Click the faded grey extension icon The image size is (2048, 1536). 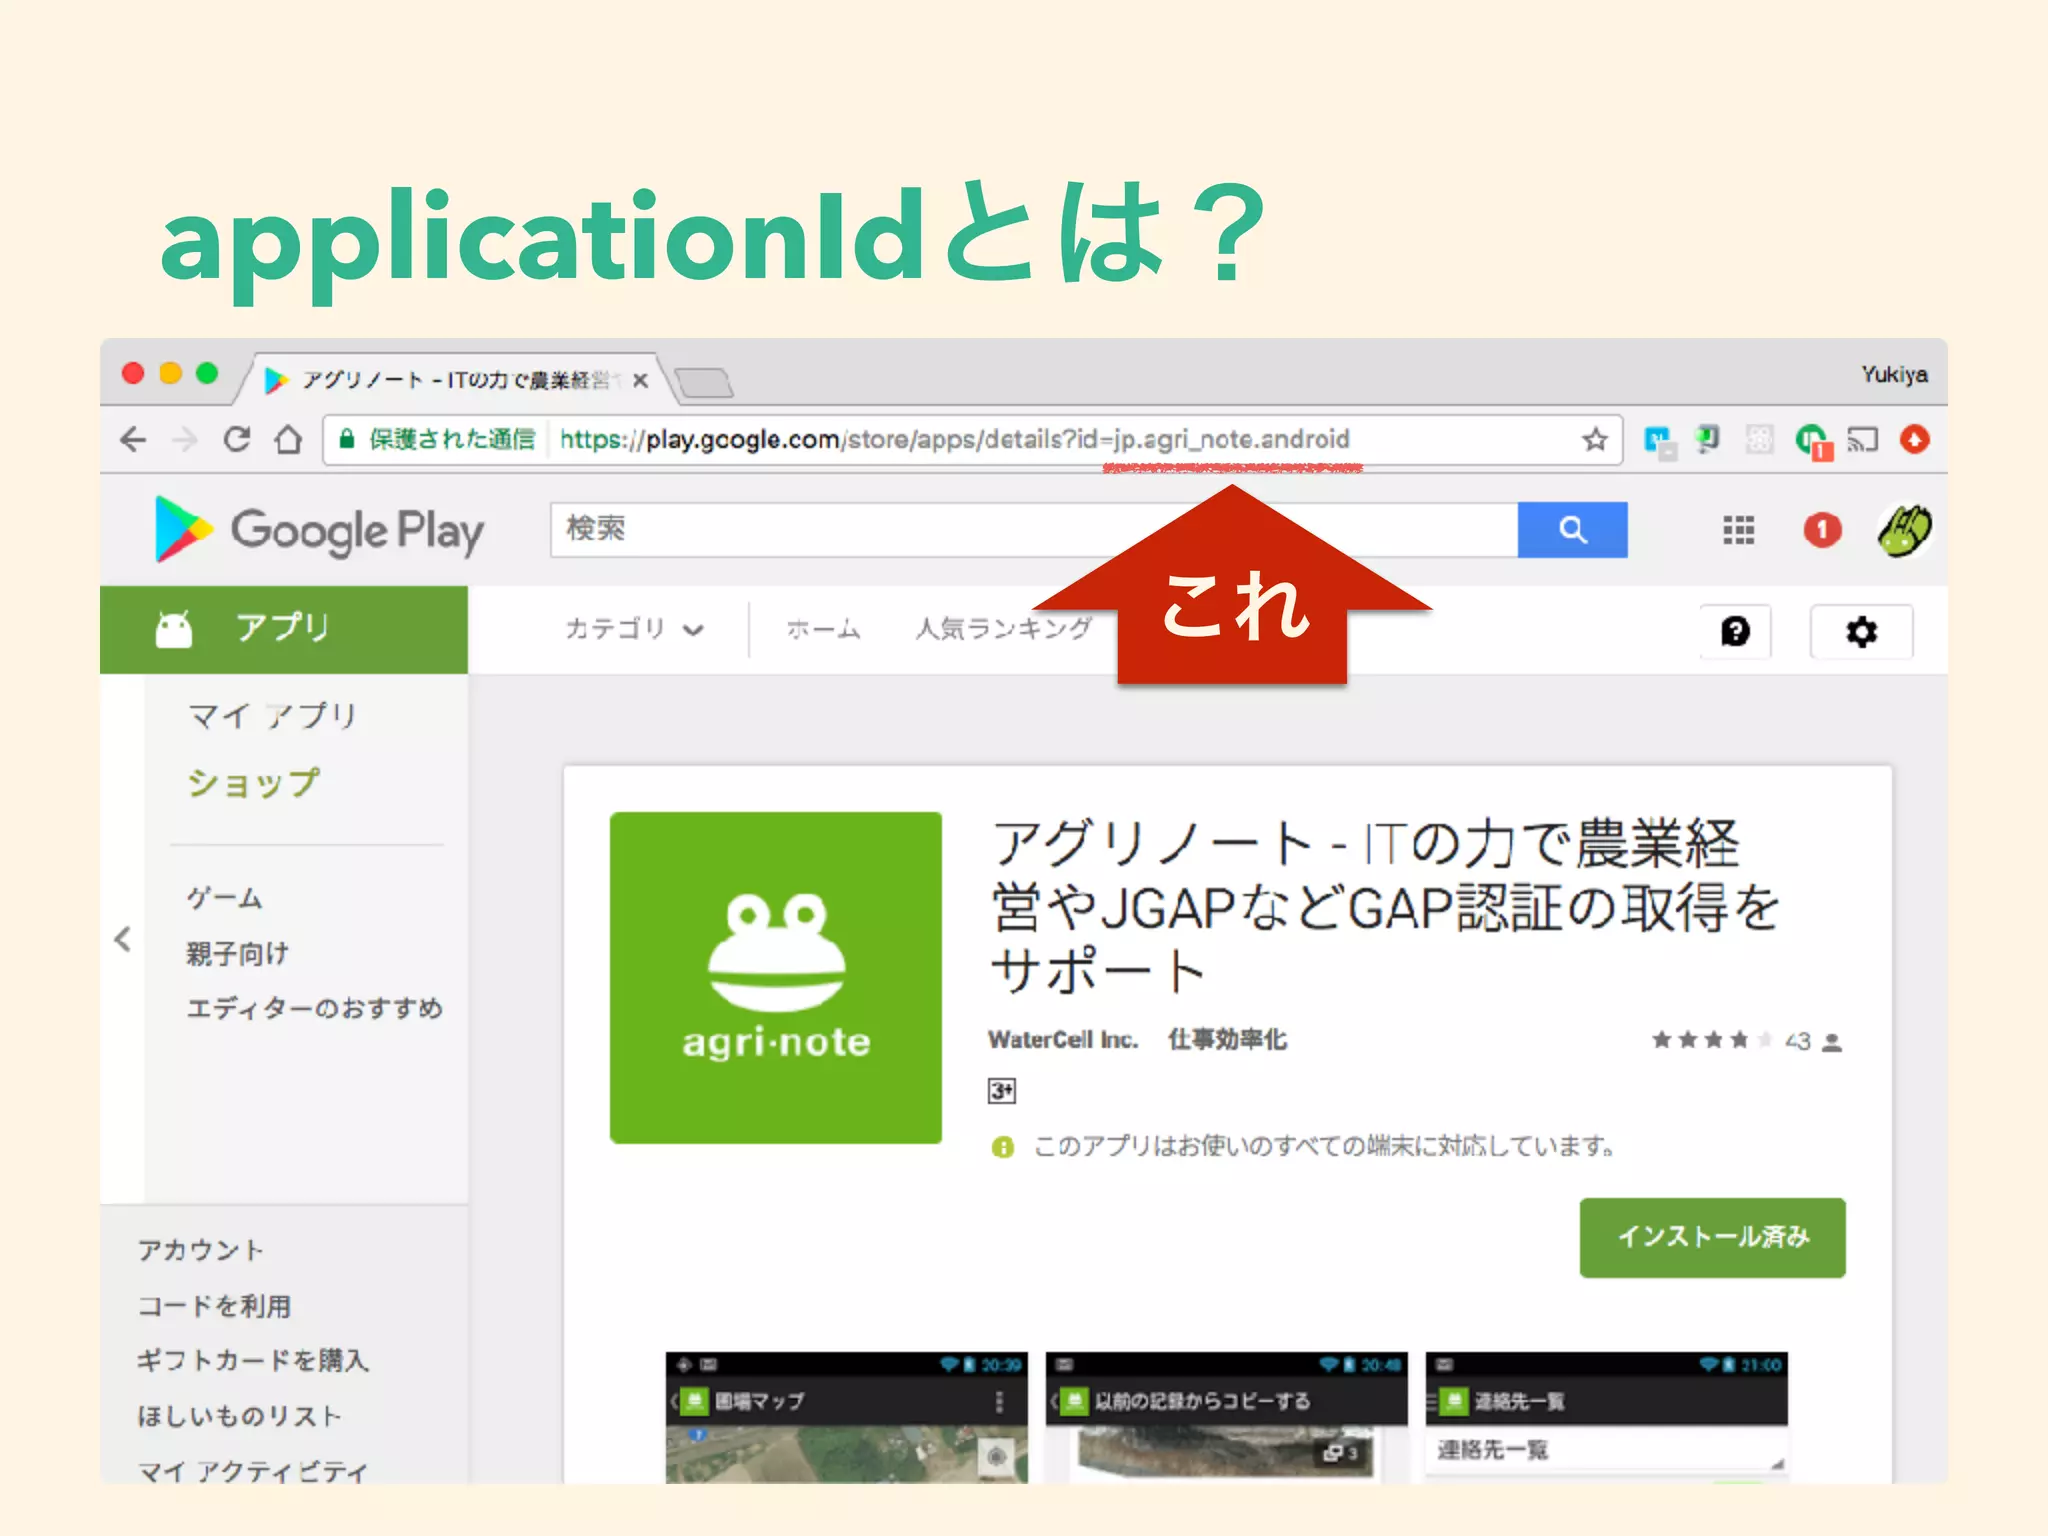[x=1759, y=439]
